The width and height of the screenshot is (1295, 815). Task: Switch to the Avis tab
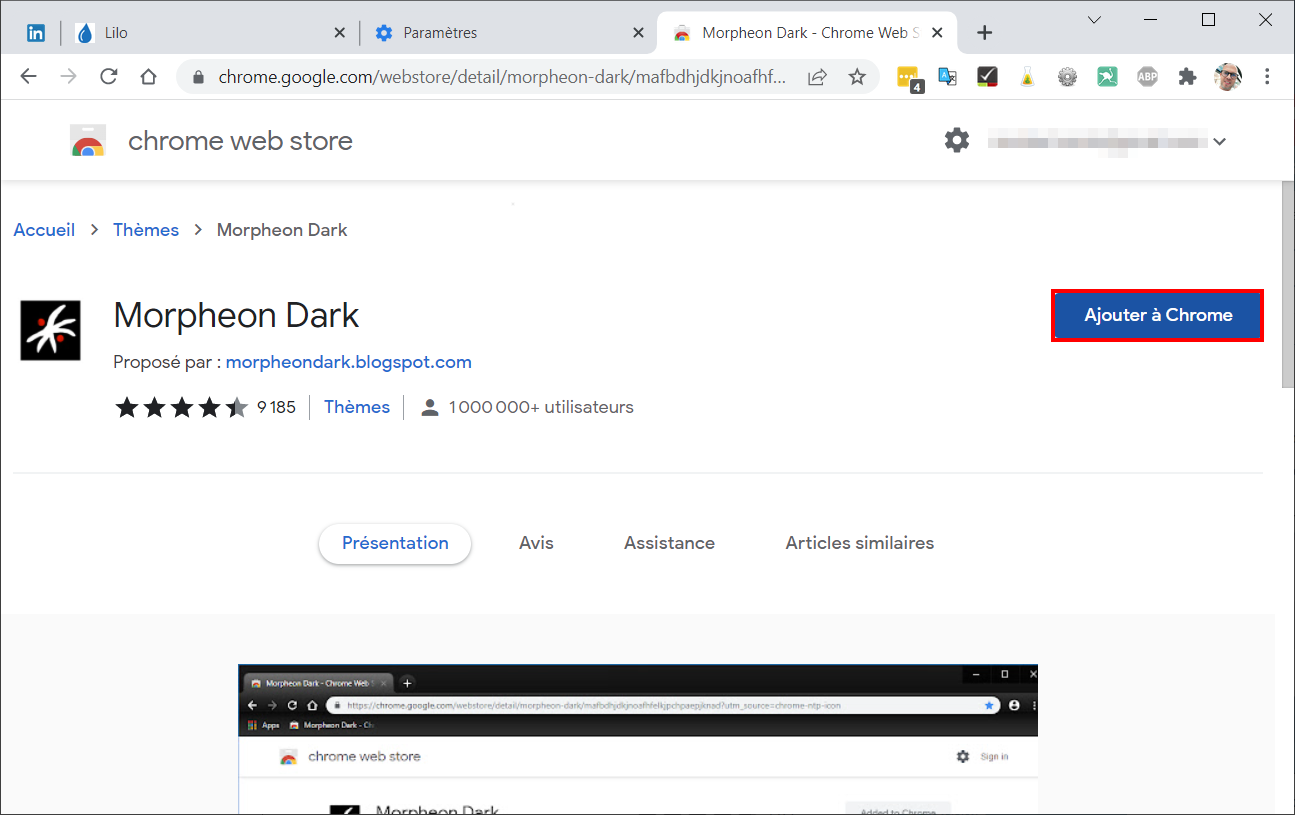[x=536, y=543]
